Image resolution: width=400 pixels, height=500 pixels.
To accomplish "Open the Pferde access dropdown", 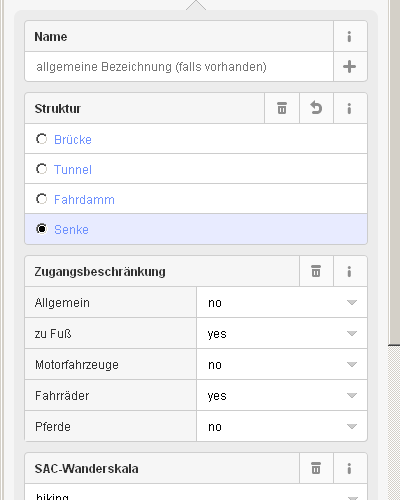I will (282, 426).
